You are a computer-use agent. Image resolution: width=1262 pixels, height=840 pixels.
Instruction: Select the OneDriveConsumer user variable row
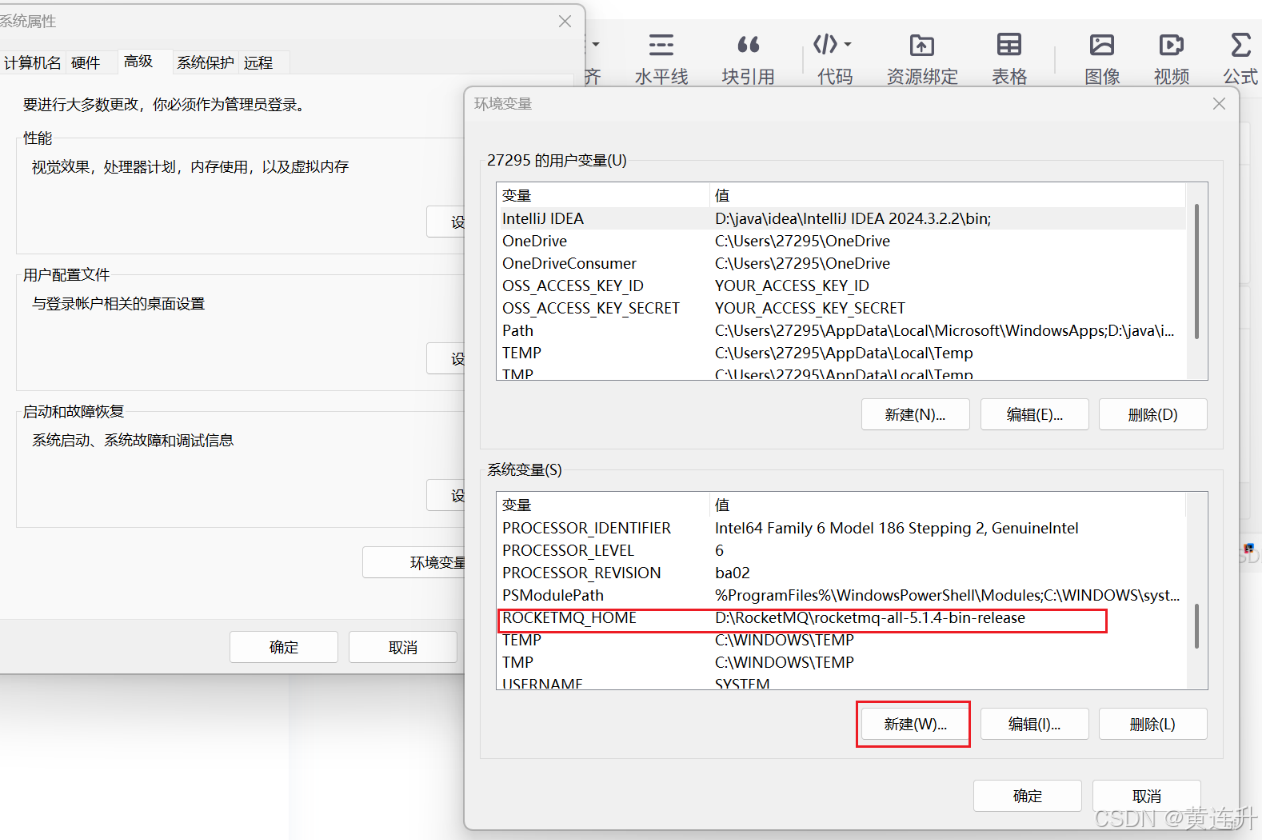click(x=842, y=263)
